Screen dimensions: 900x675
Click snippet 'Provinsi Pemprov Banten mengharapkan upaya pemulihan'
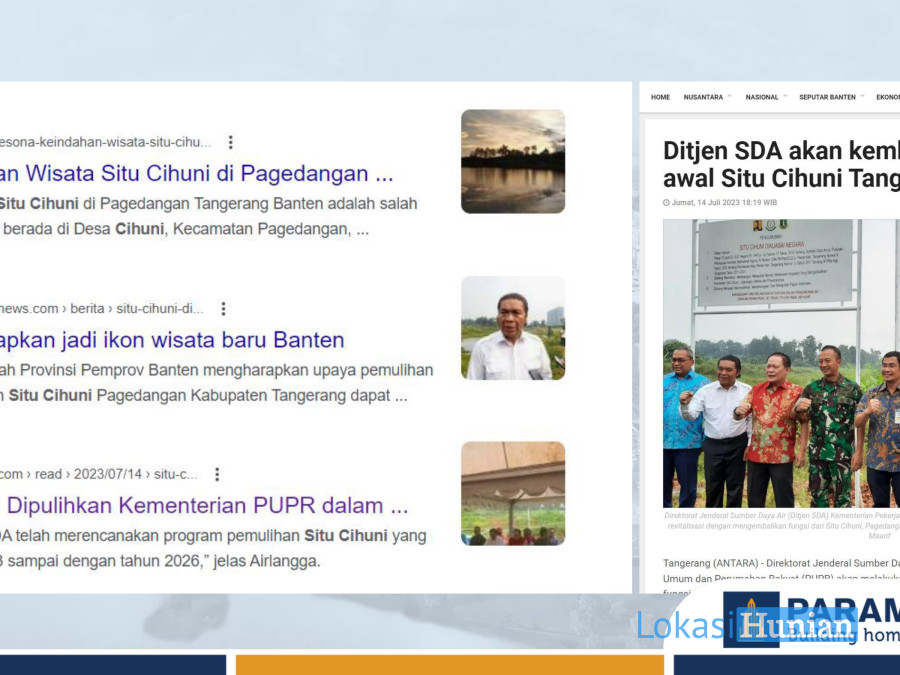coord(216,370)
